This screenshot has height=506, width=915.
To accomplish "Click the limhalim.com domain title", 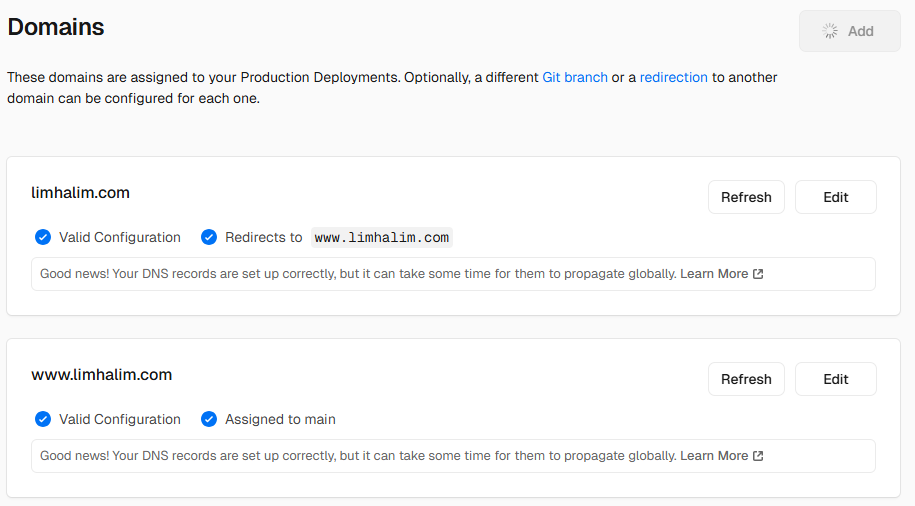I will [x=81, y=193].
